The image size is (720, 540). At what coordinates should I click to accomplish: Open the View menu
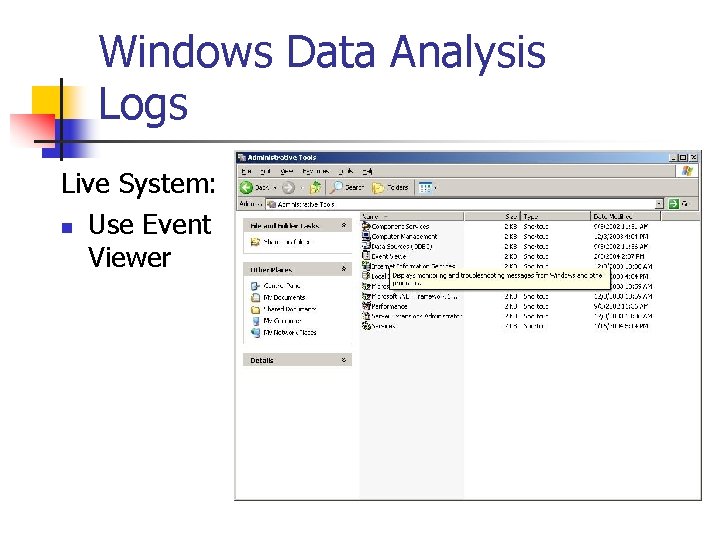(287, 171)
